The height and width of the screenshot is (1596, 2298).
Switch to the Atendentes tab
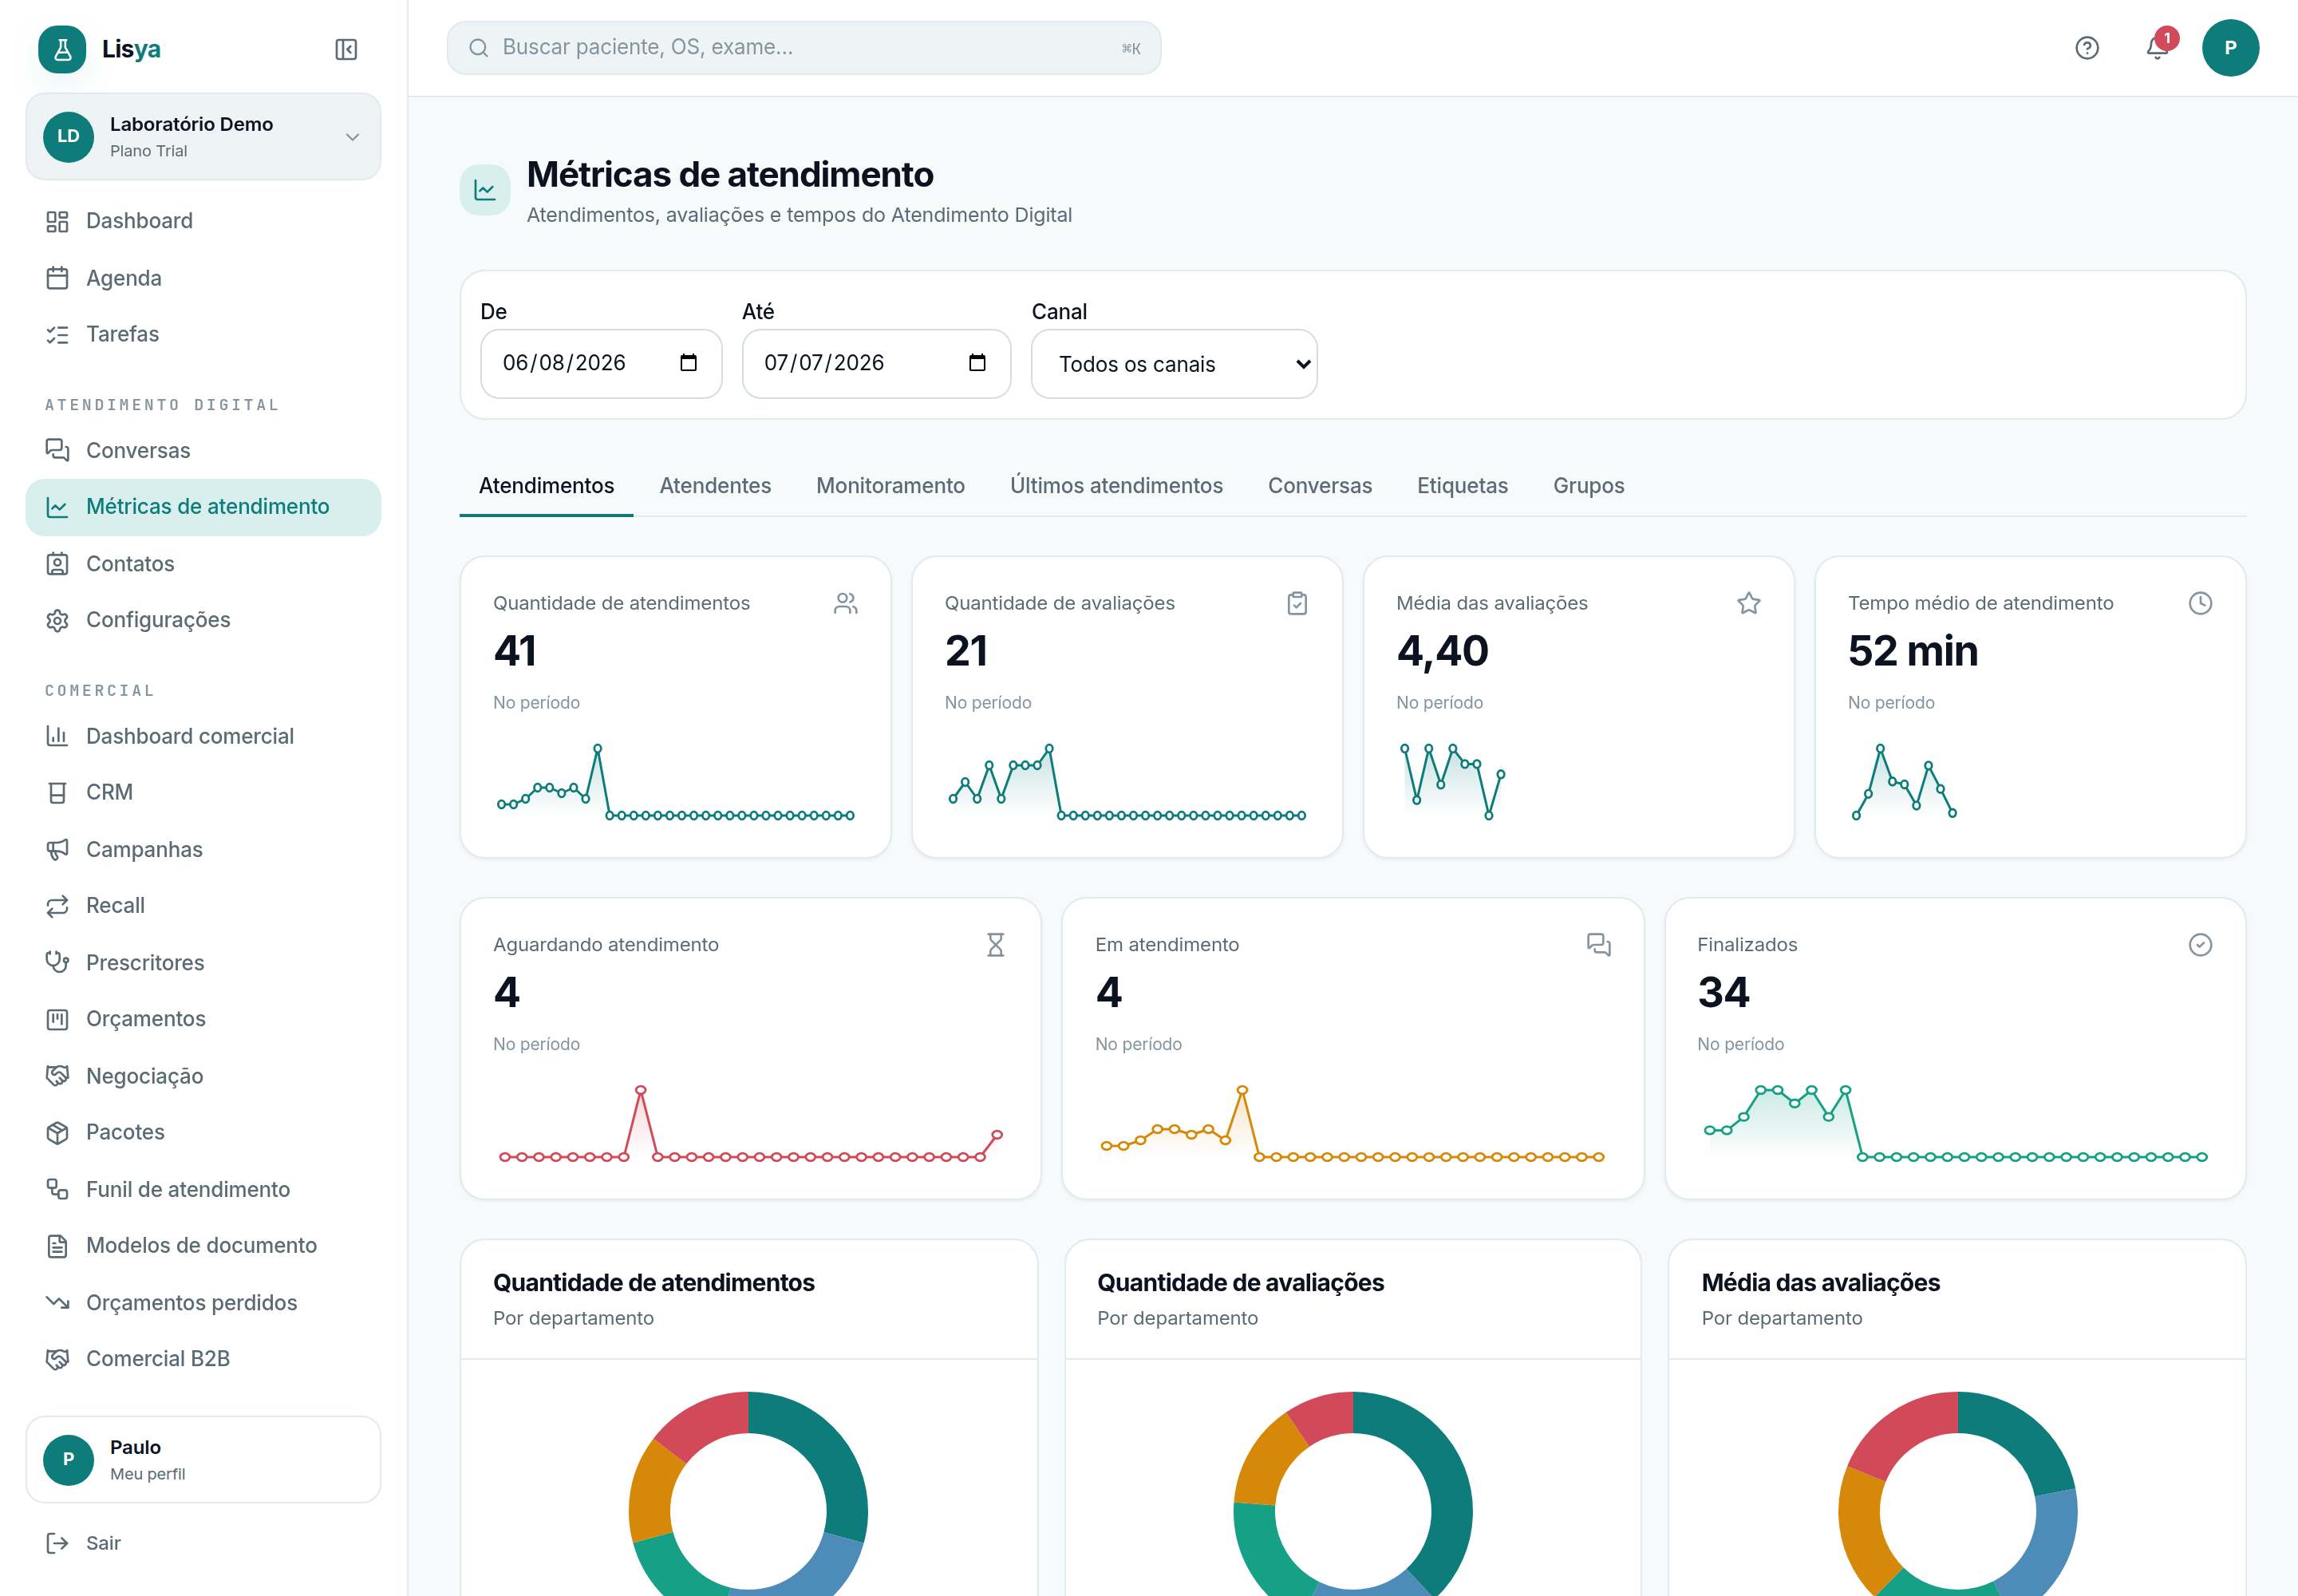coord(715,486)
